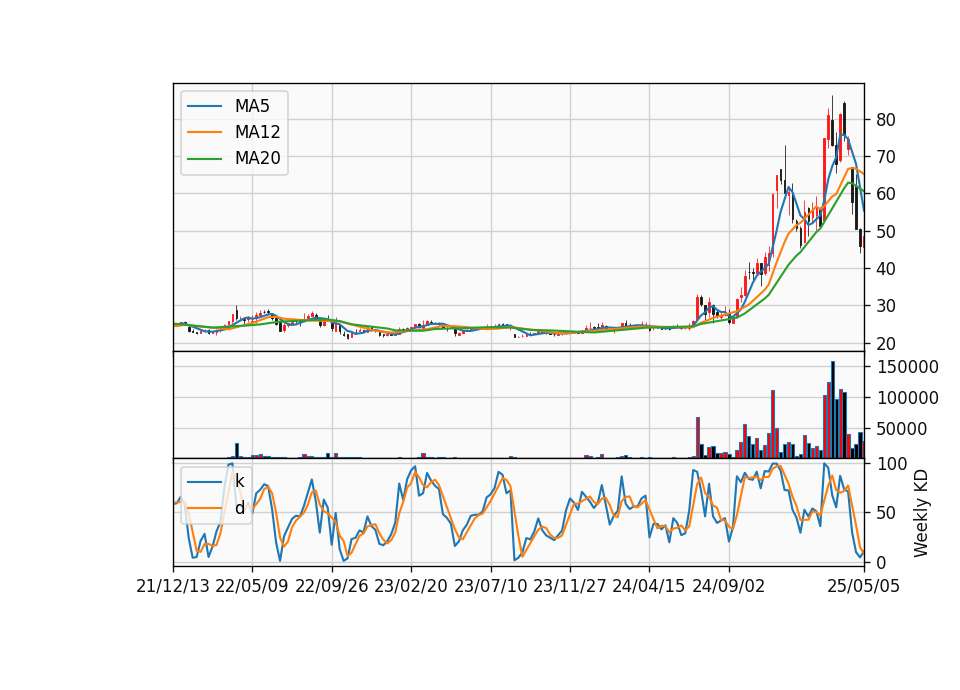Click the date label 23/07/10
The height and width of the screenshot is (690, 960).
click(490, 586)
